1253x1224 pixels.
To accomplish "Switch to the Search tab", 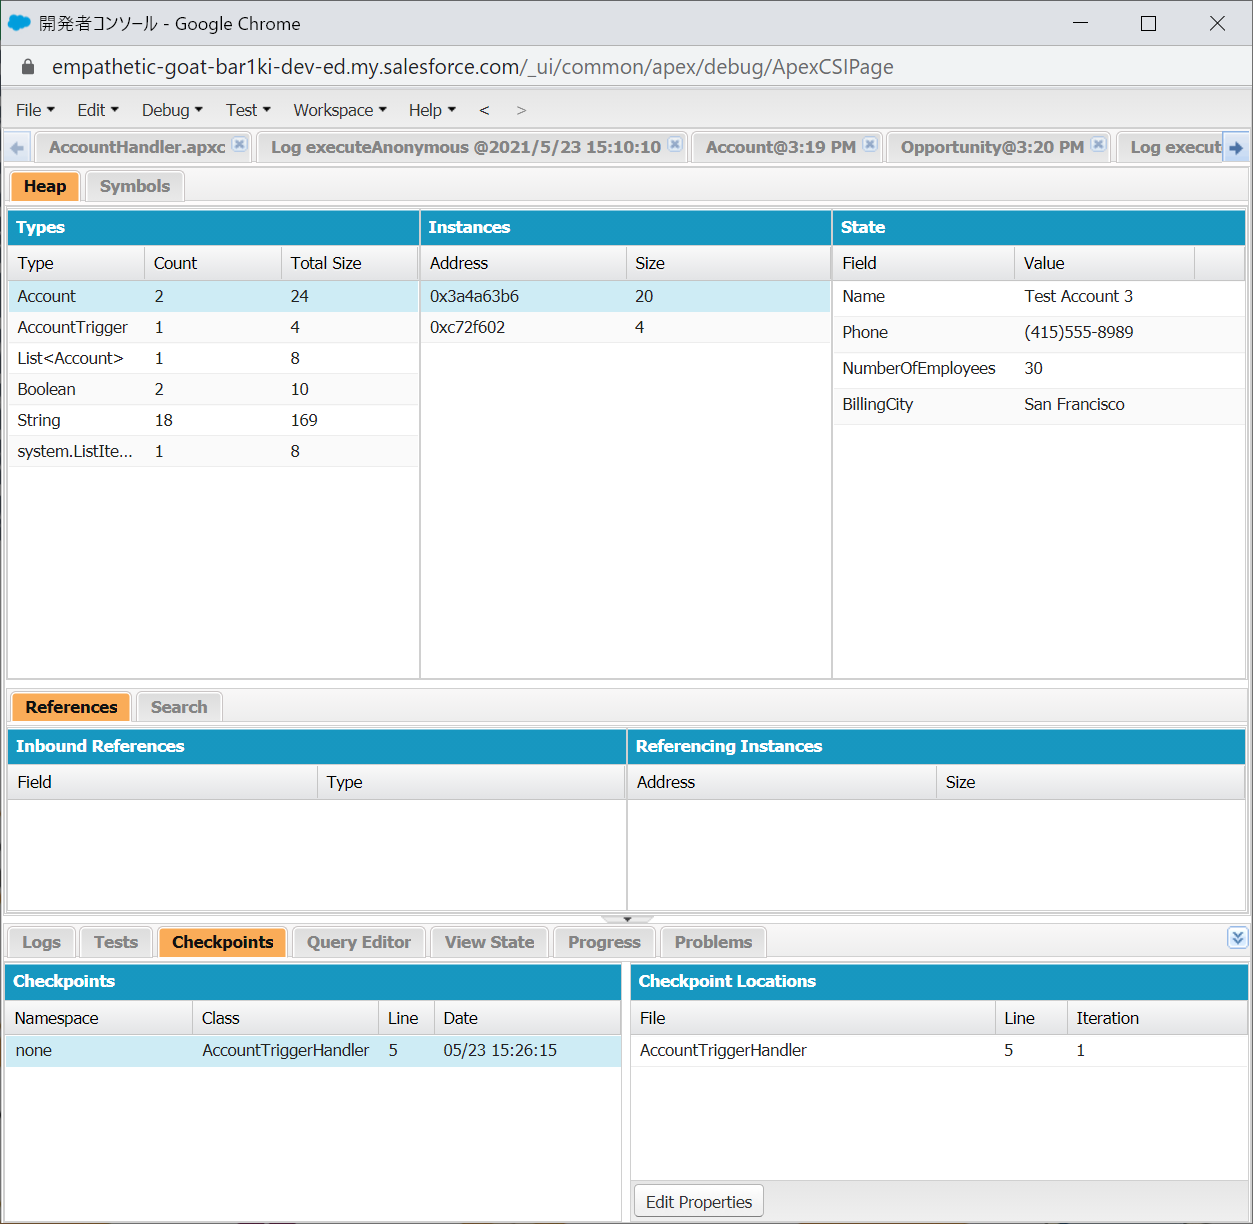I will tap(179, 707).
